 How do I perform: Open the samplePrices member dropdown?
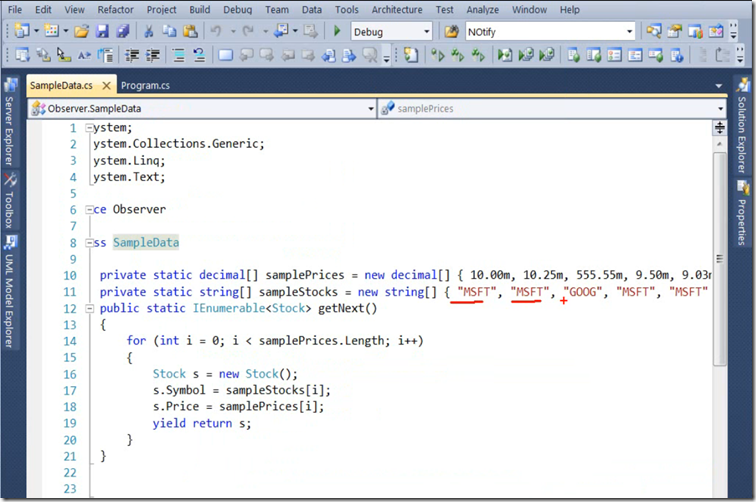coord(720,109)
